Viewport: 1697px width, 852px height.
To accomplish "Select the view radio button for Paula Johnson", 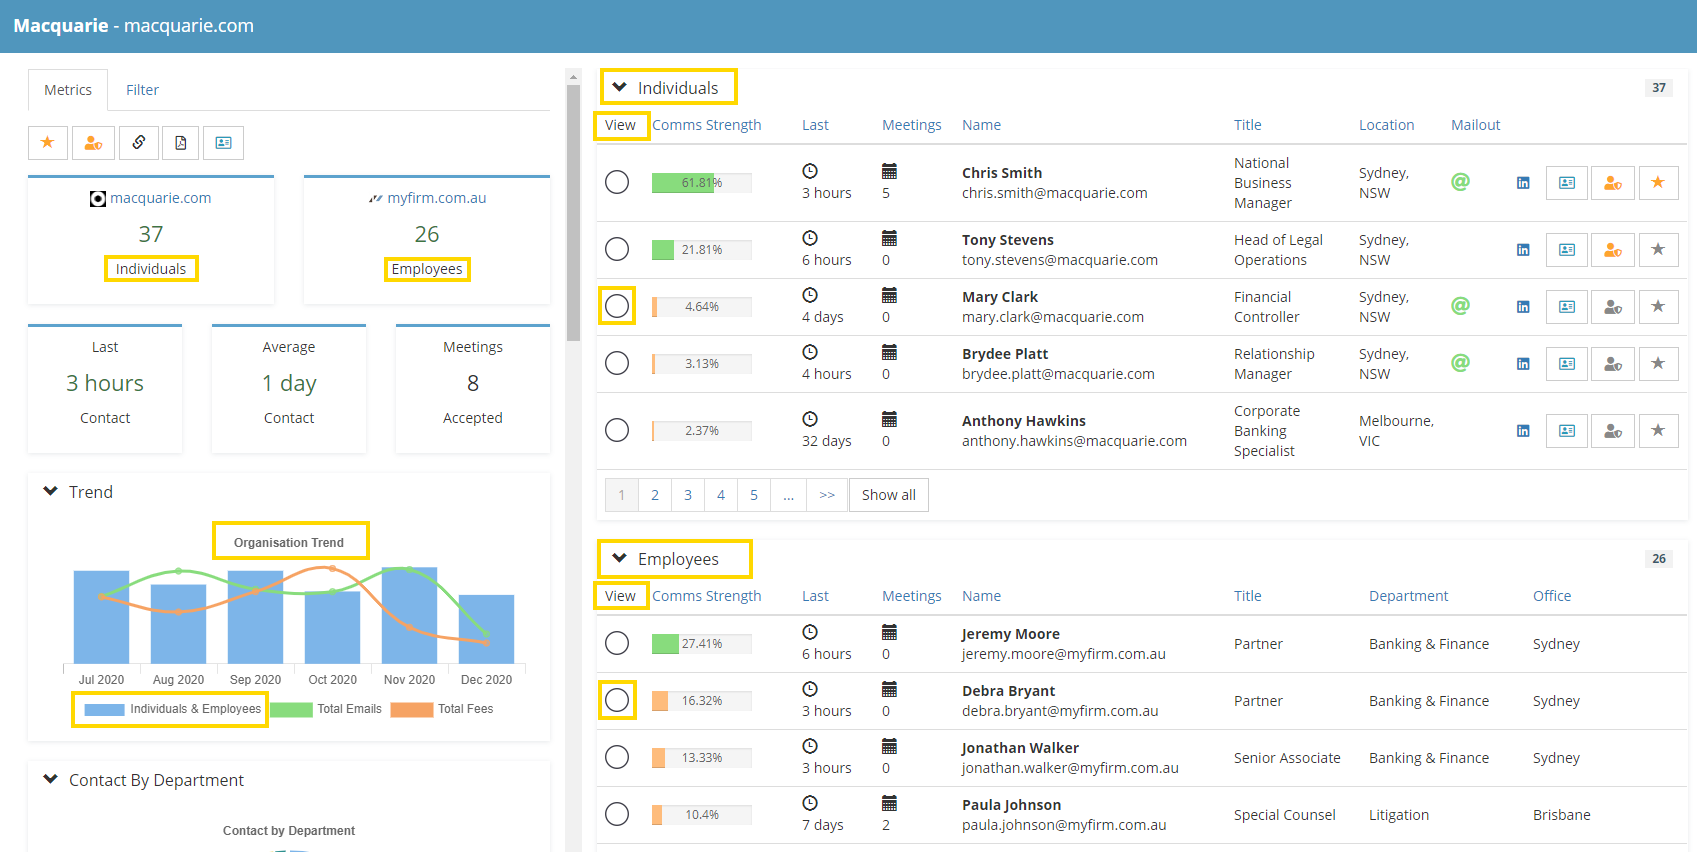I will click(617, 814).
